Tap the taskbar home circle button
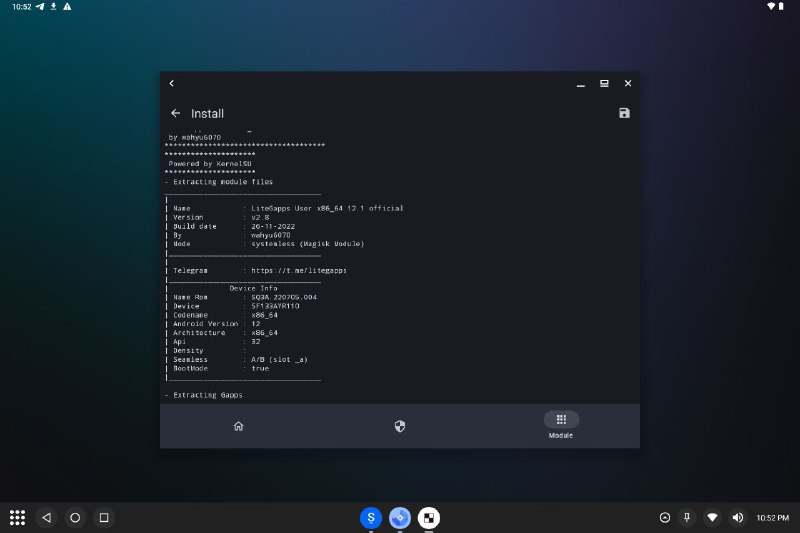800x533 pixels. (x=75, y=518)
